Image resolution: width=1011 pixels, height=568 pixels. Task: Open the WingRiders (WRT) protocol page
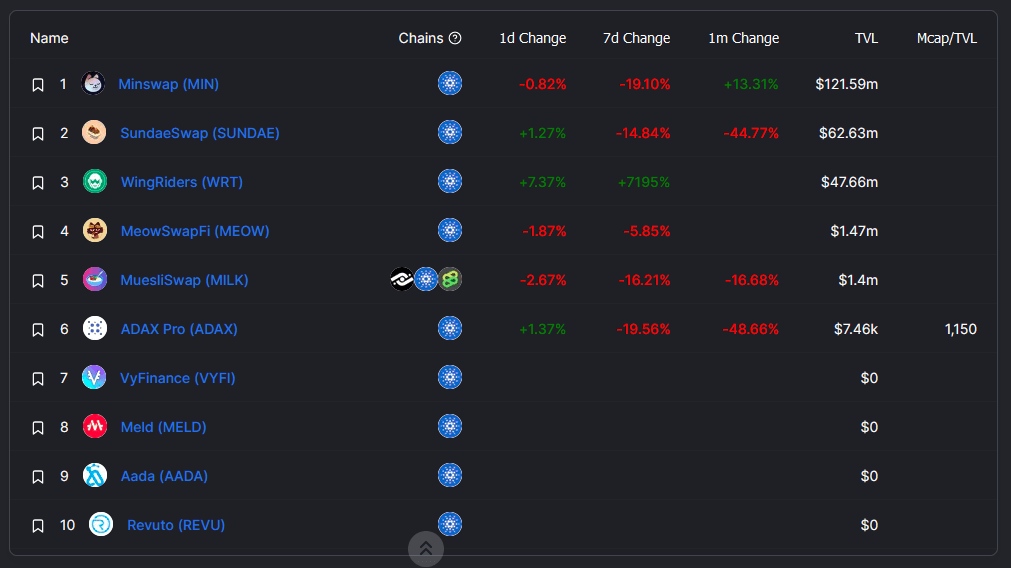point(182,182)
